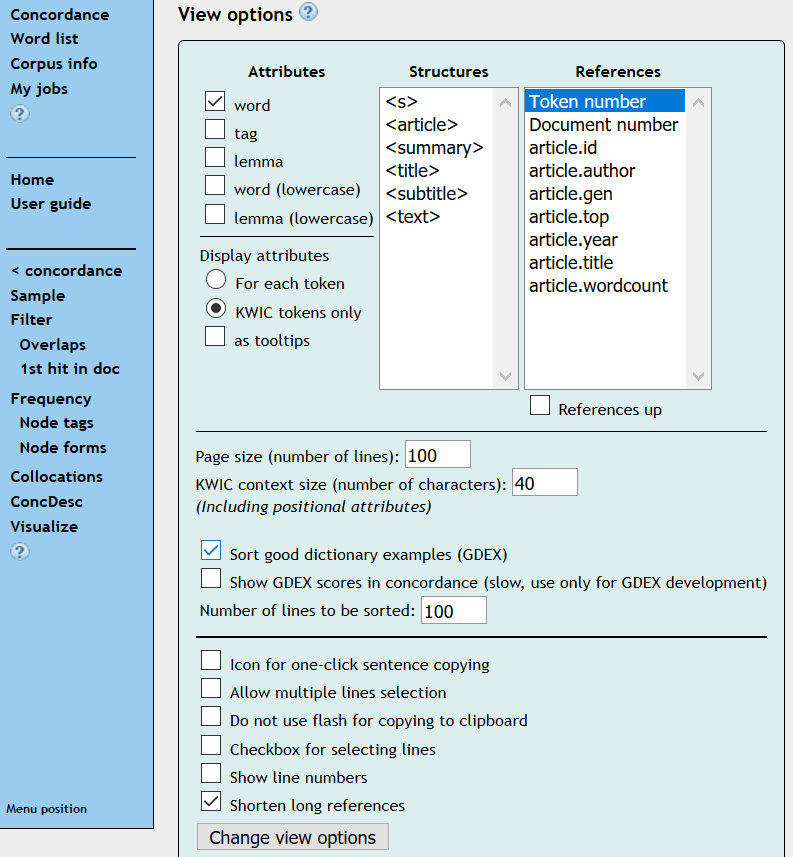Image resolution: width=793 pixels, height=857 pixels.
Task: Select article.author reference
Action: coord(604,171)
